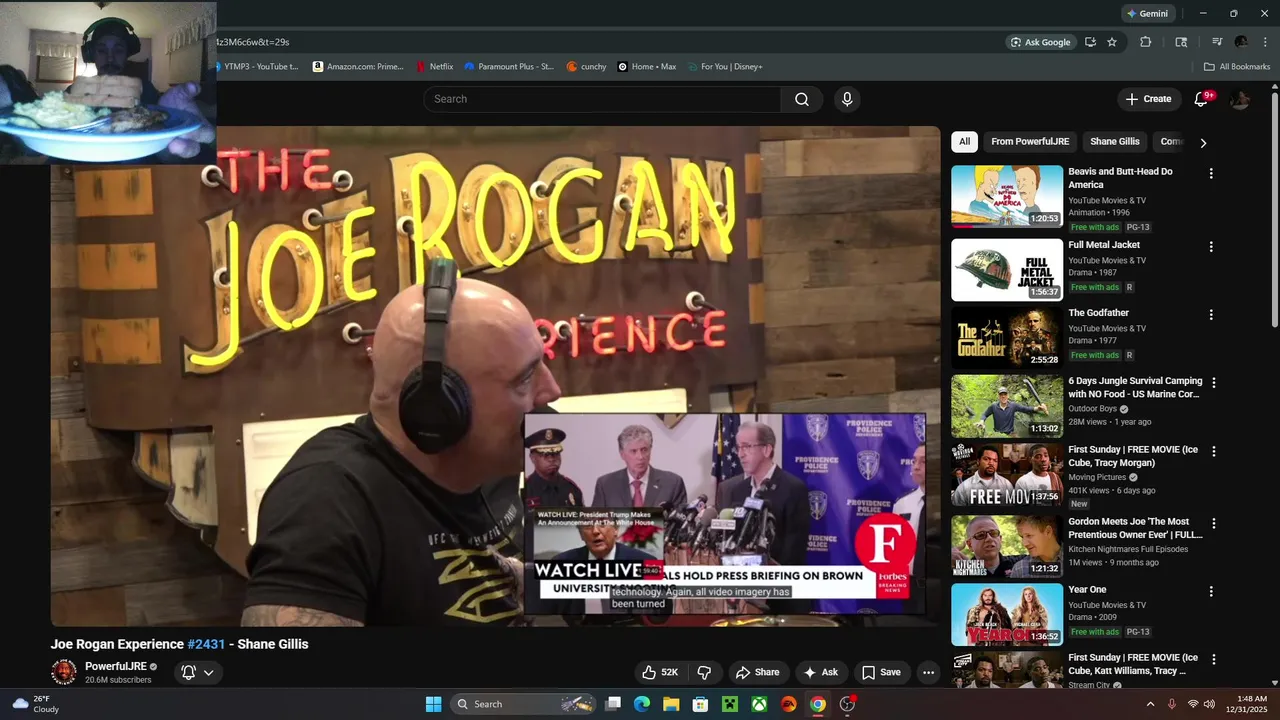Select the All filter chip
Image resolution: width=1280 pixels, height=720 pixels.
click(964, 142)
